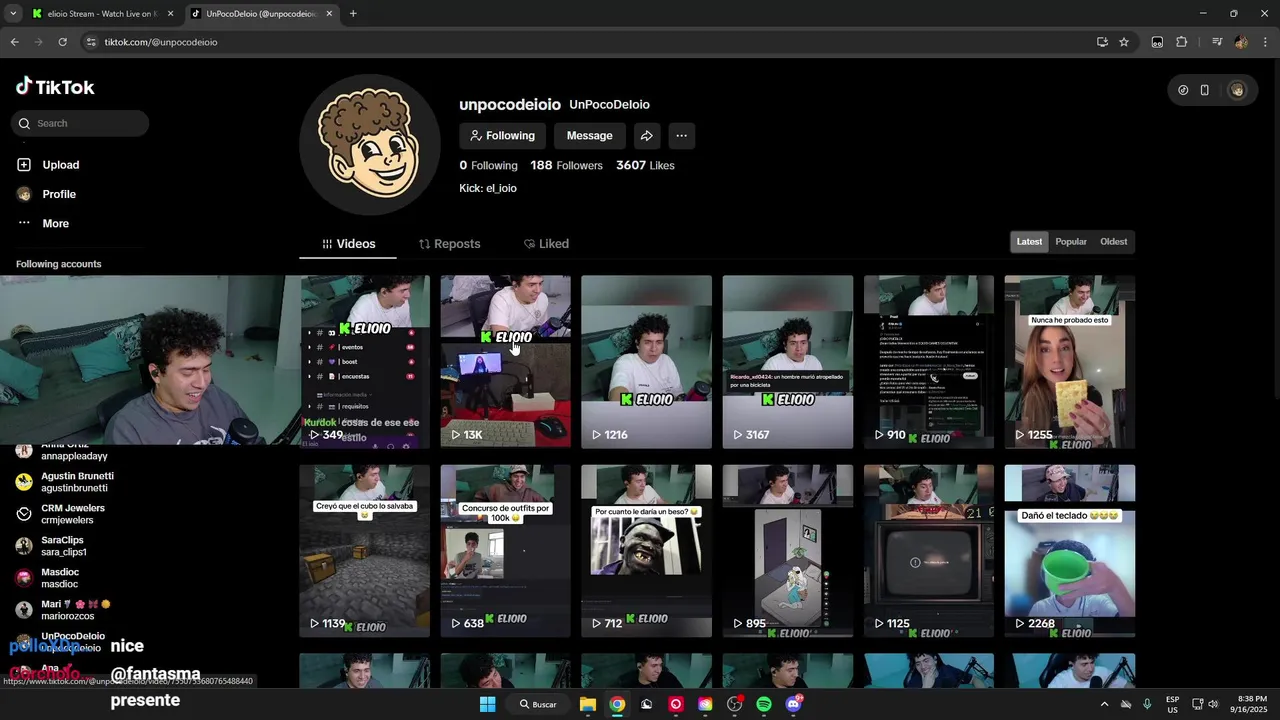Click the get-app phone icon in the header
Image resolution: width=1280 pixels, height=720 pixels.
point(1204,90)
